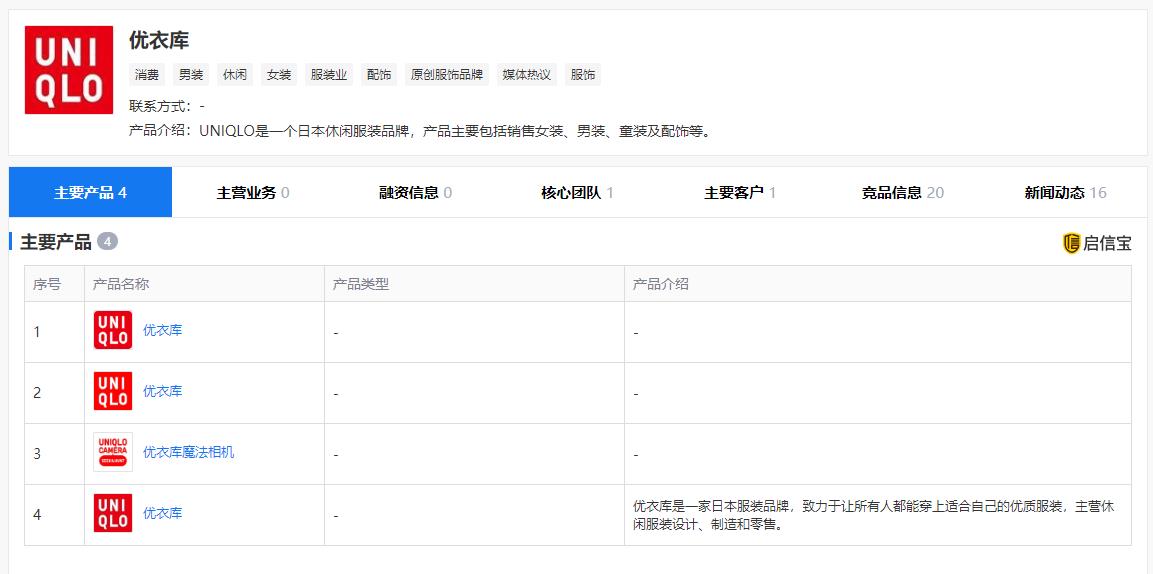The image size is (1153, 574).
Task: Open the 融资信息 tab
Action: point(415,192)
